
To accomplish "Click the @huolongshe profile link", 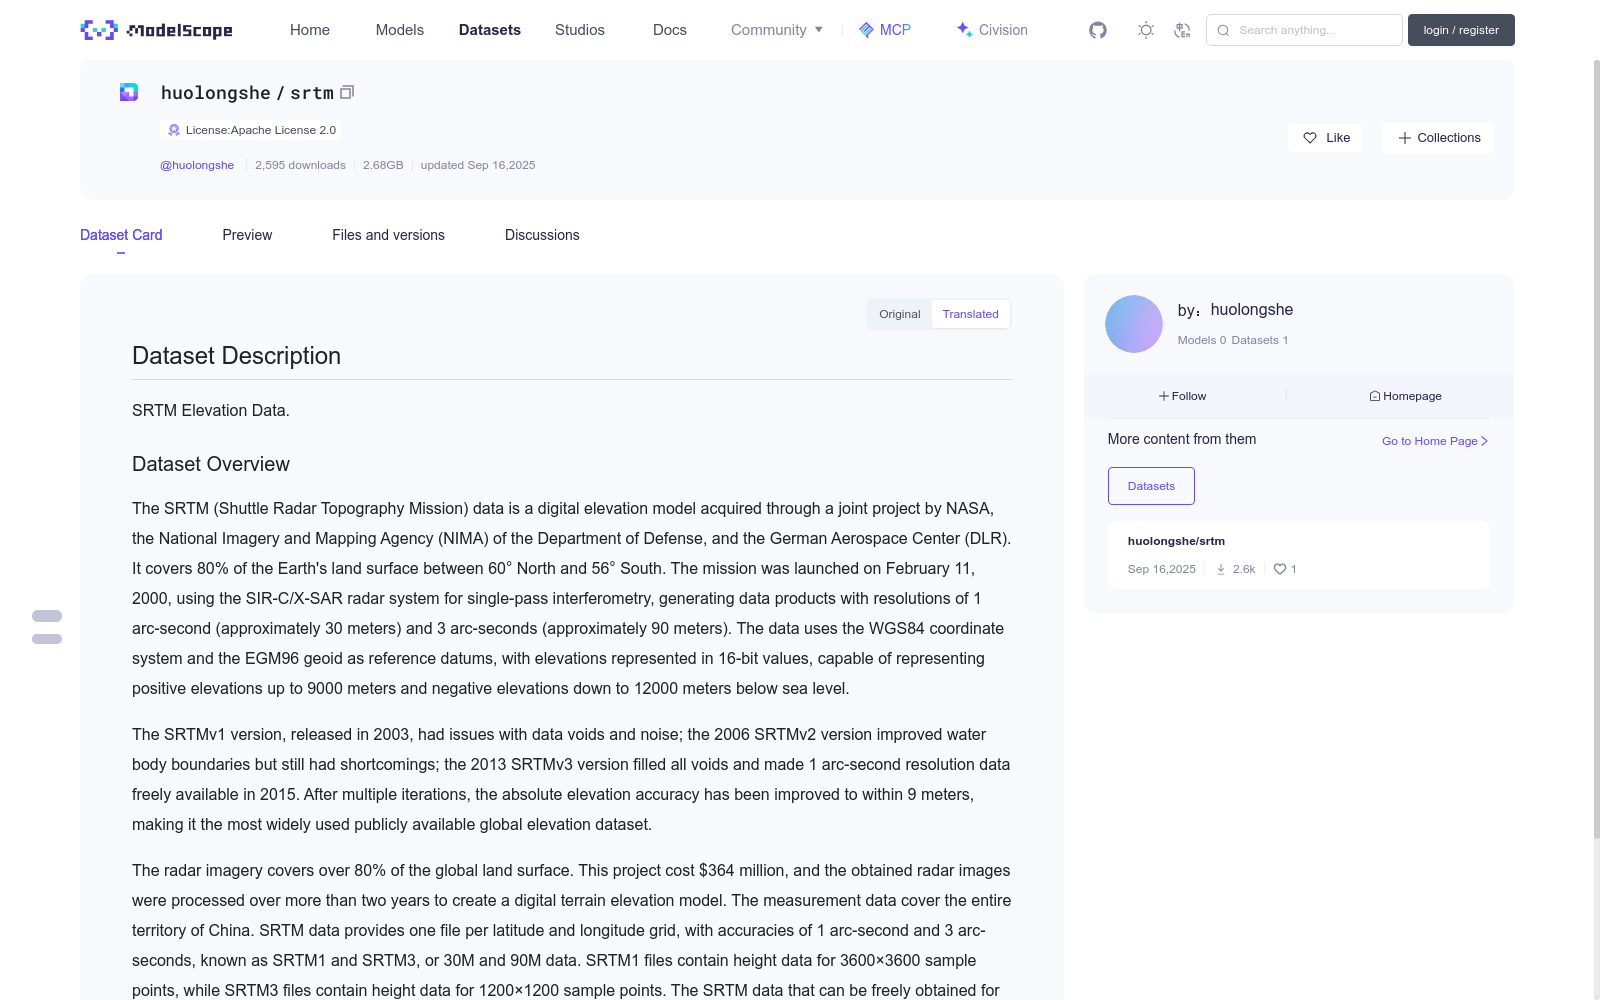I will pos(197,165).
